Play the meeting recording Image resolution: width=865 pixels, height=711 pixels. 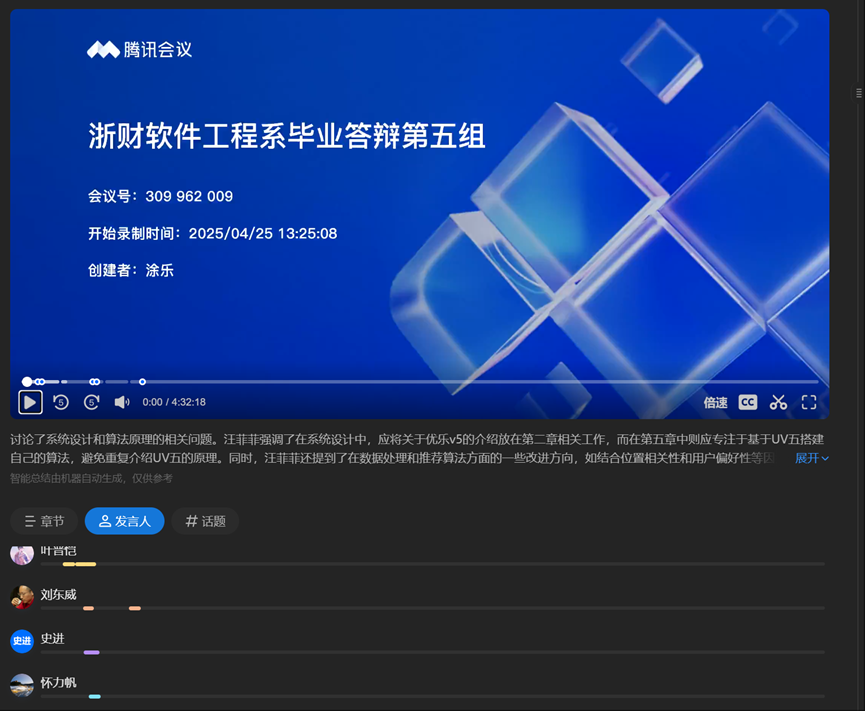pyautogui.click(x=30, y=402)
